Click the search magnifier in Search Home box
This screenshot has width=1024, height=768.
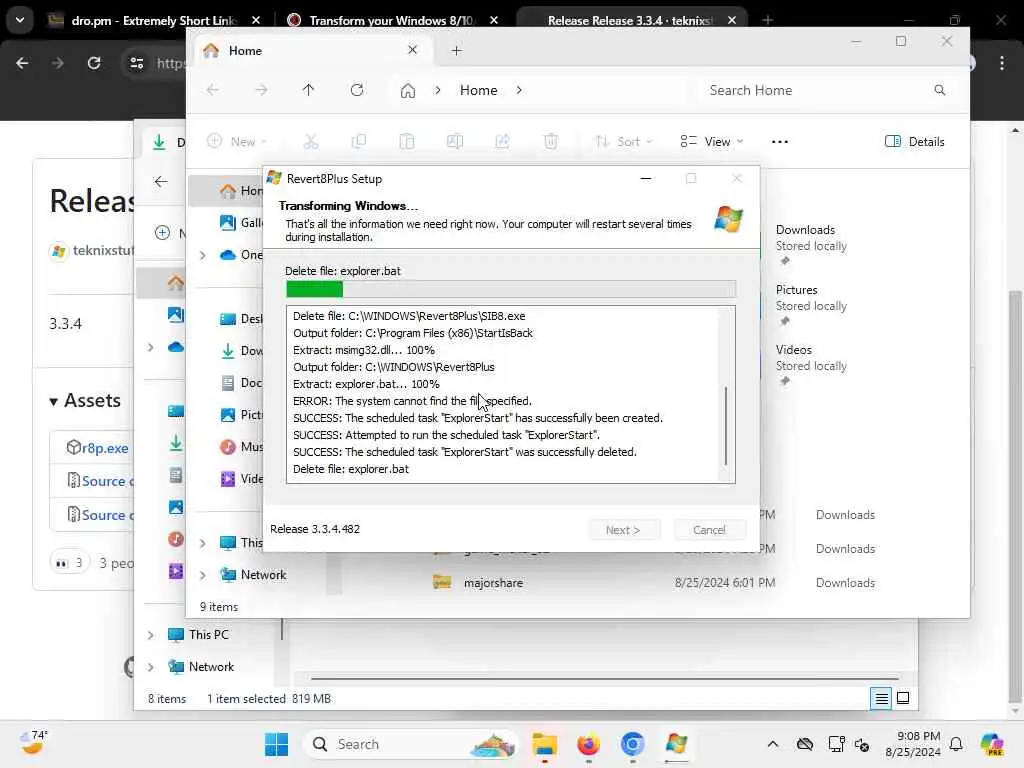click(939, 90)
